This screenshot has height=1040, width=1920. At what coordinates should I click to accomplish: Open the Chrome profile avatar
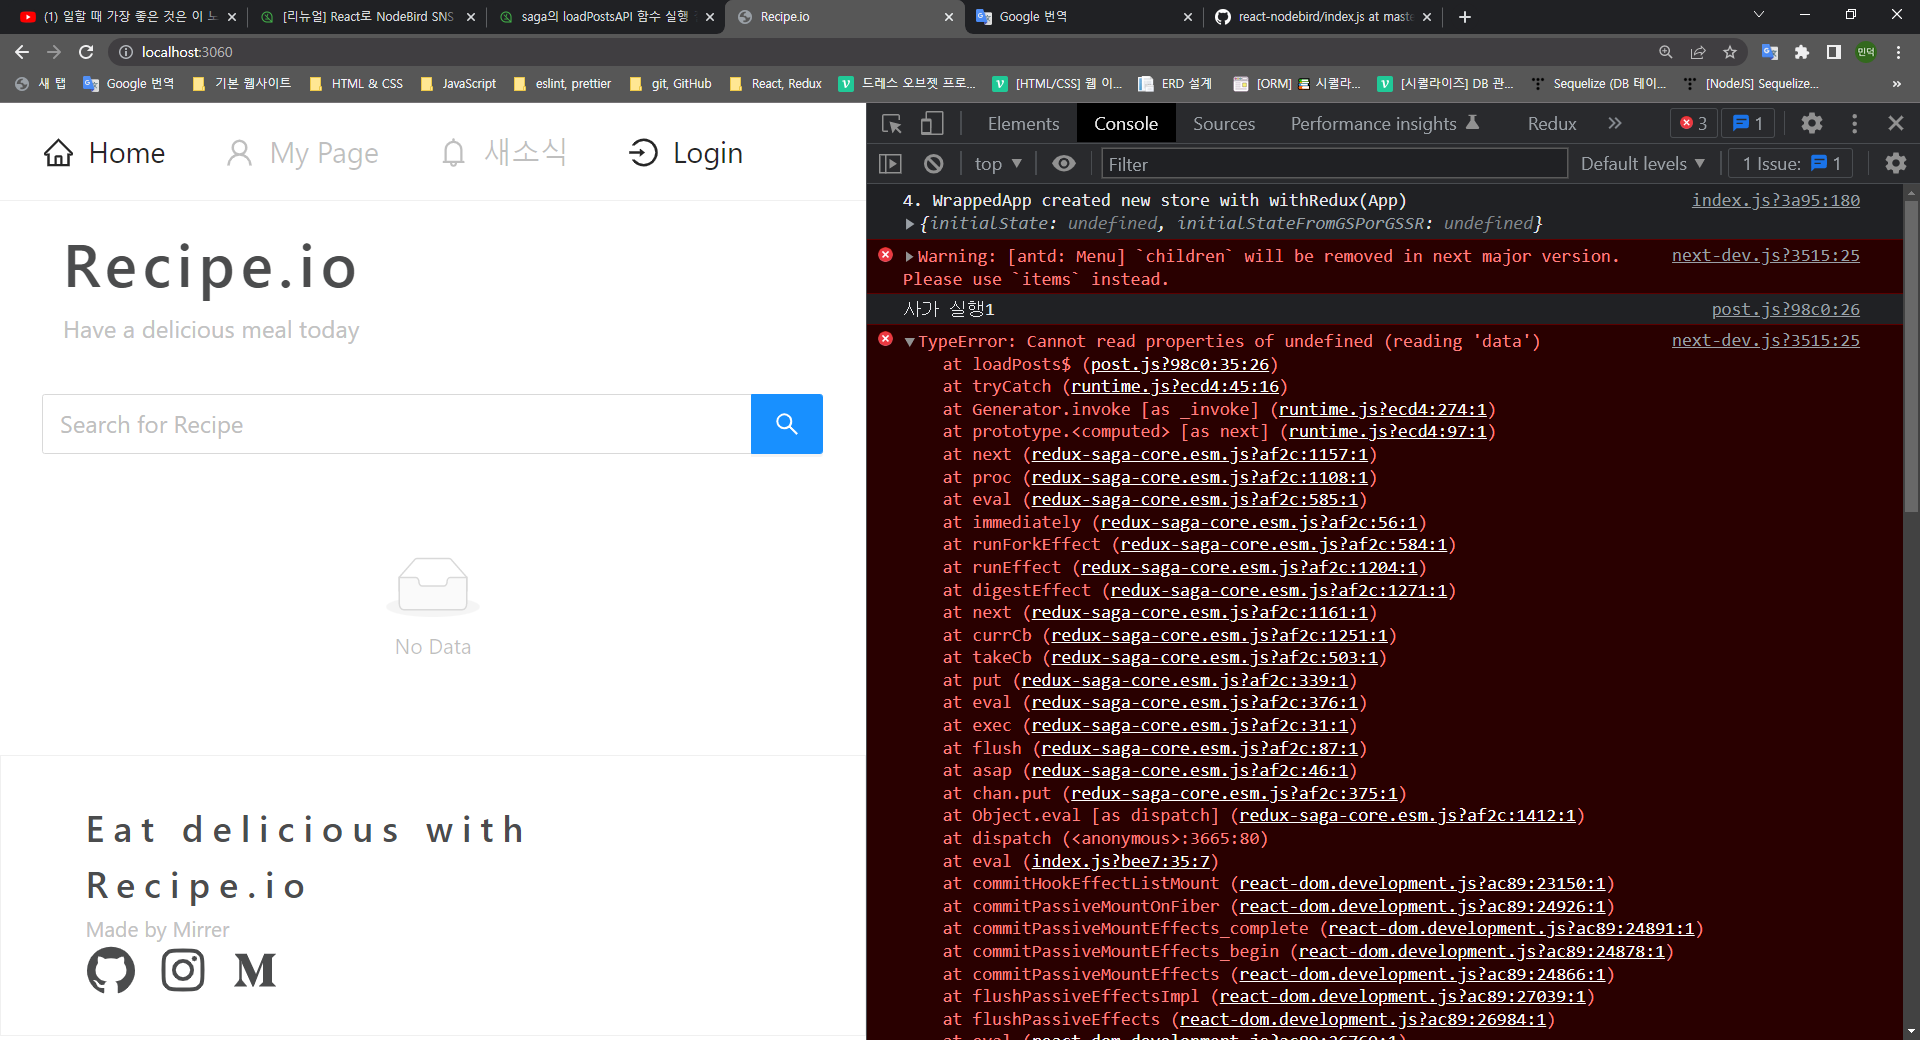point(1866,52)
